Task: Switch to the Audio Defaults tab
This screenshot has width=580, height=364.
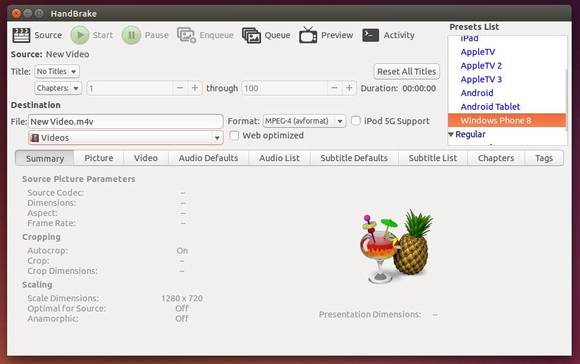Action: pyautogui.click(x=208, y=158)
